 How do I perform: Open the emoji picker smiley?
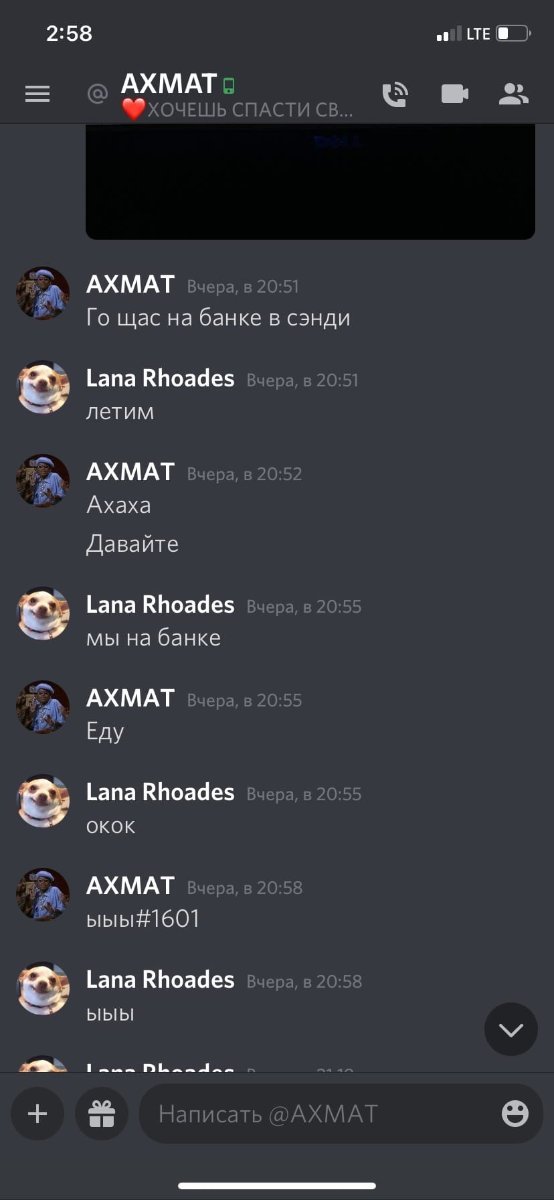(515, 1113)
